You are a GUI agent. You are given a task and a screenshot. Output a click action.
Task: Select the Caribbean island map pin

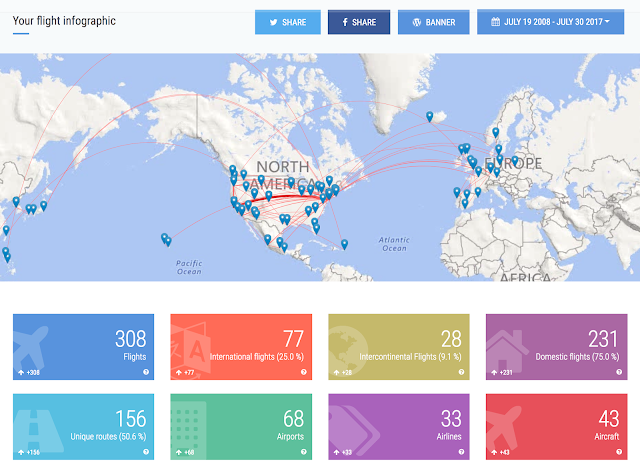344,244
